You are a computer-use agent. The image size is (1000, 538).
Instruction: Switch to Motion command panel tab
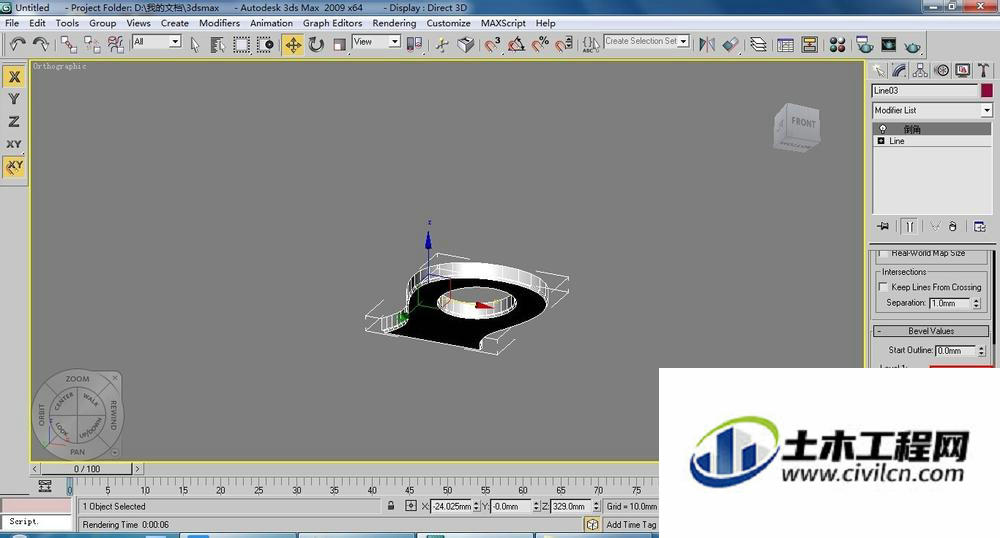click(941, 70)
